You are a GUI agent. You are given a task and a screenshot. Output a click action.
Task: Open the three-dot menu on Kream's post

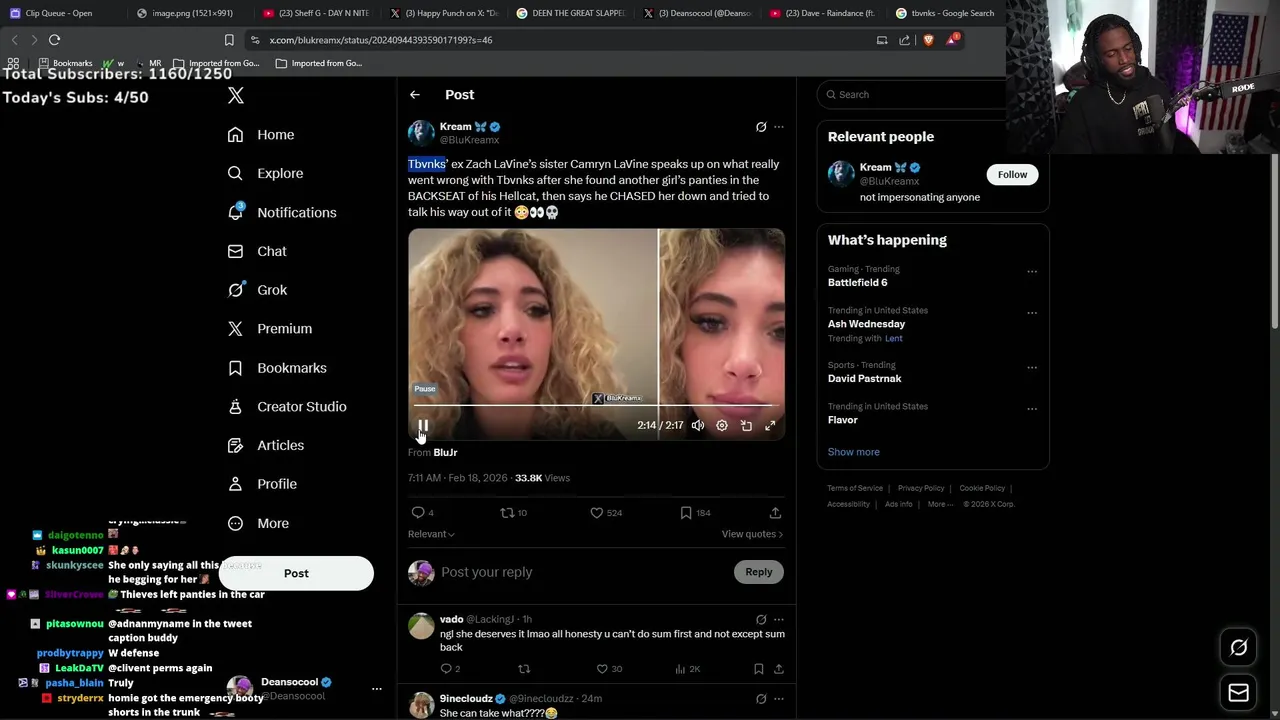point(779,127)
